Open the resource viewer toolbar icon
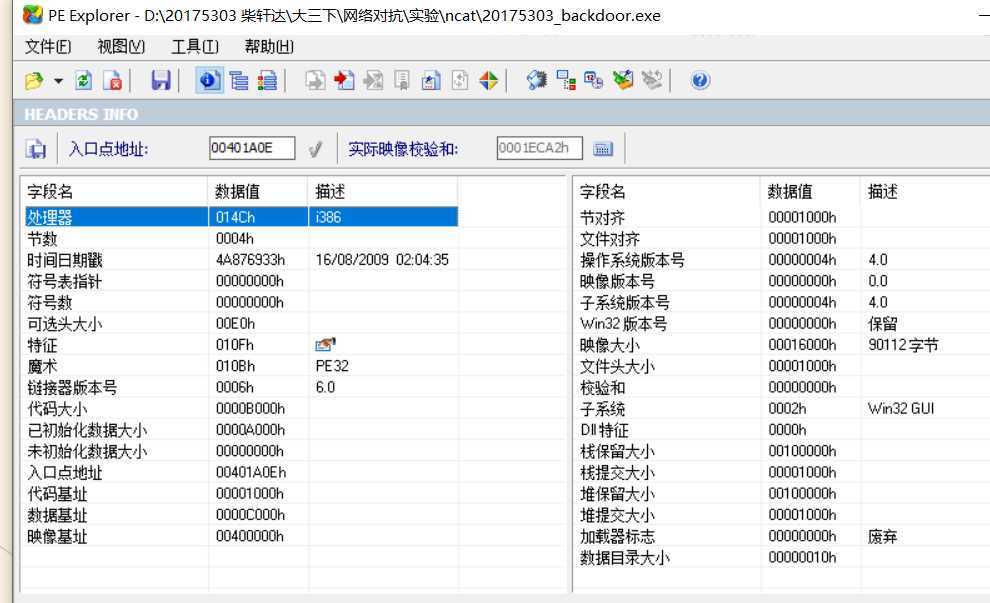990x603 pixels. [431, 81]
